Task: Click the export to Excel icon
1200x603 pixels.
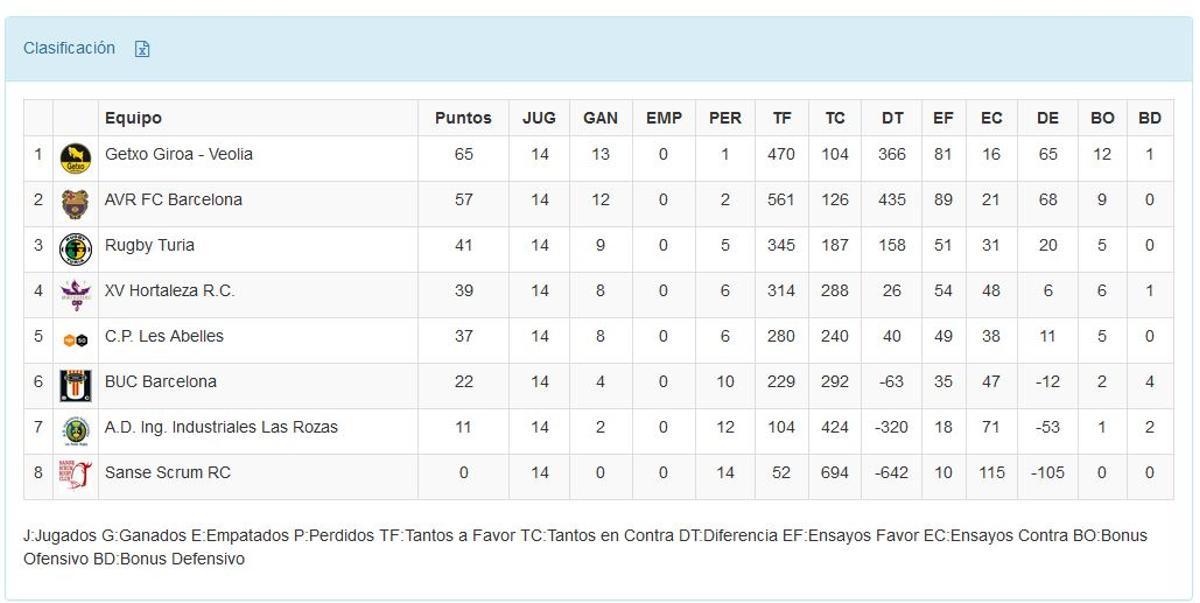Action: click(143, 48)
